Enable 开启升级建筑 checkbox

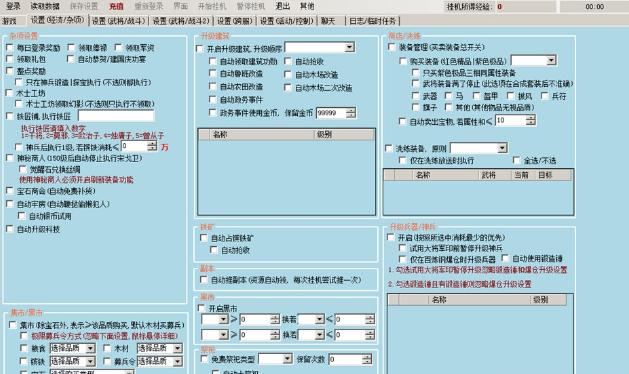[199, 49]
